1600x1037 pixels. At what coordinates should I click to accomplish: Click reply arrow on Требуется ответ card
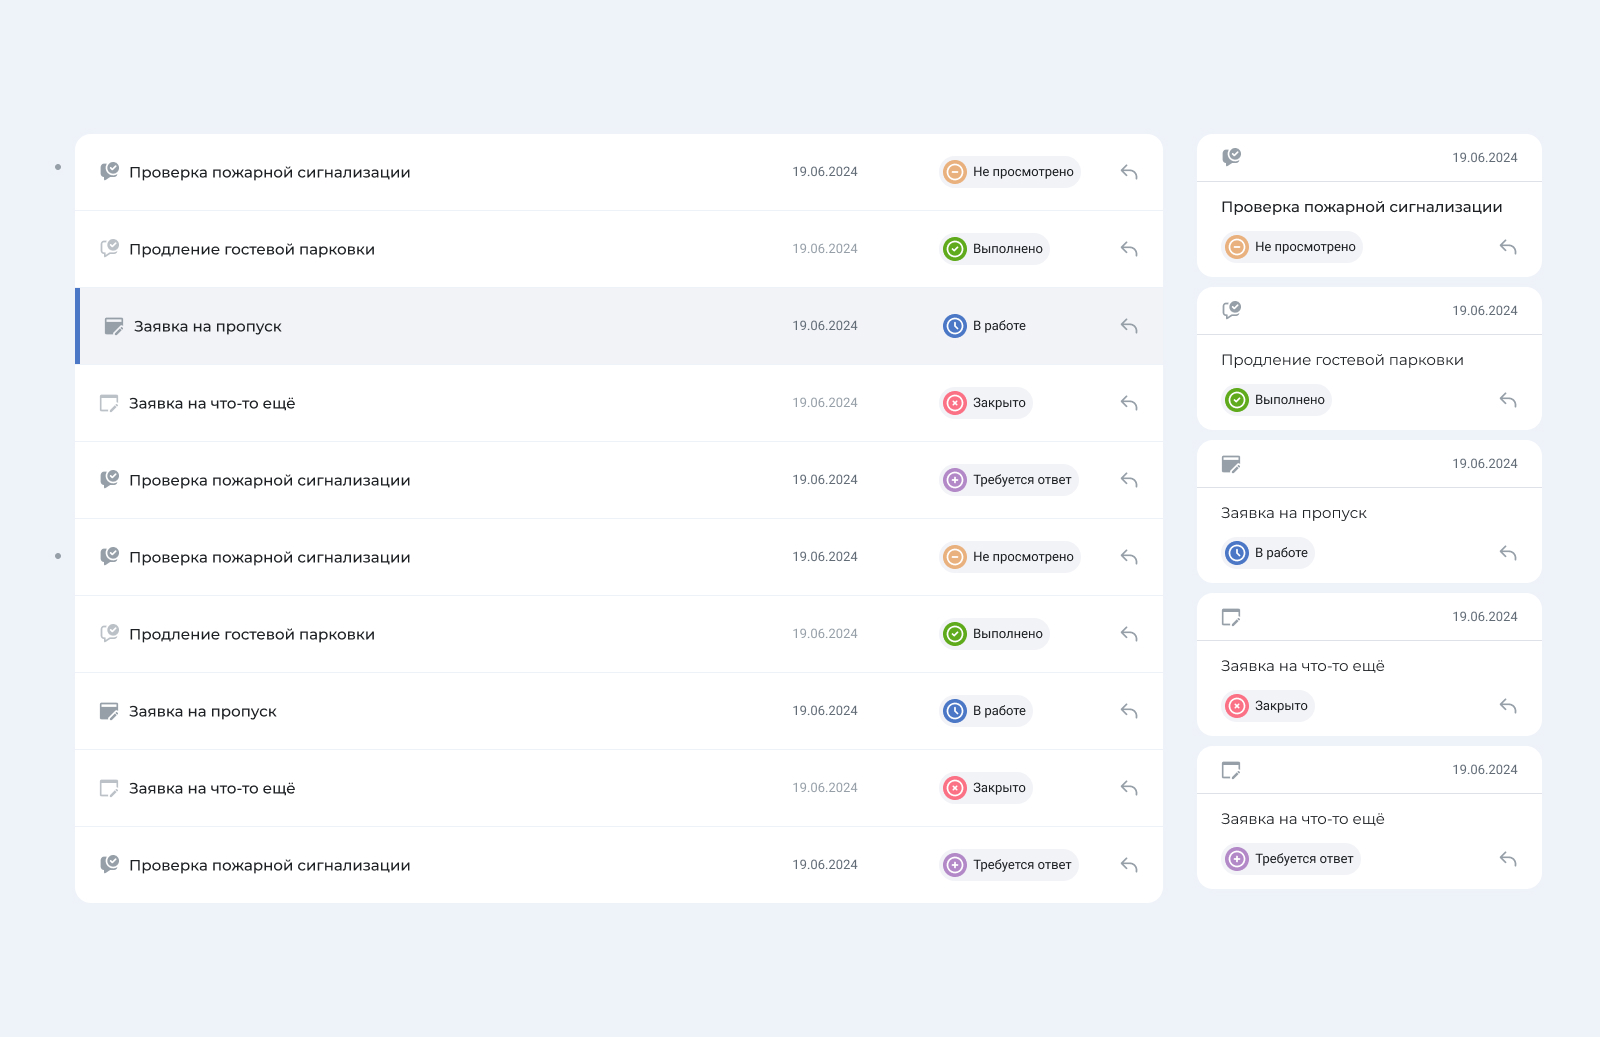[x=1508, y=859]
